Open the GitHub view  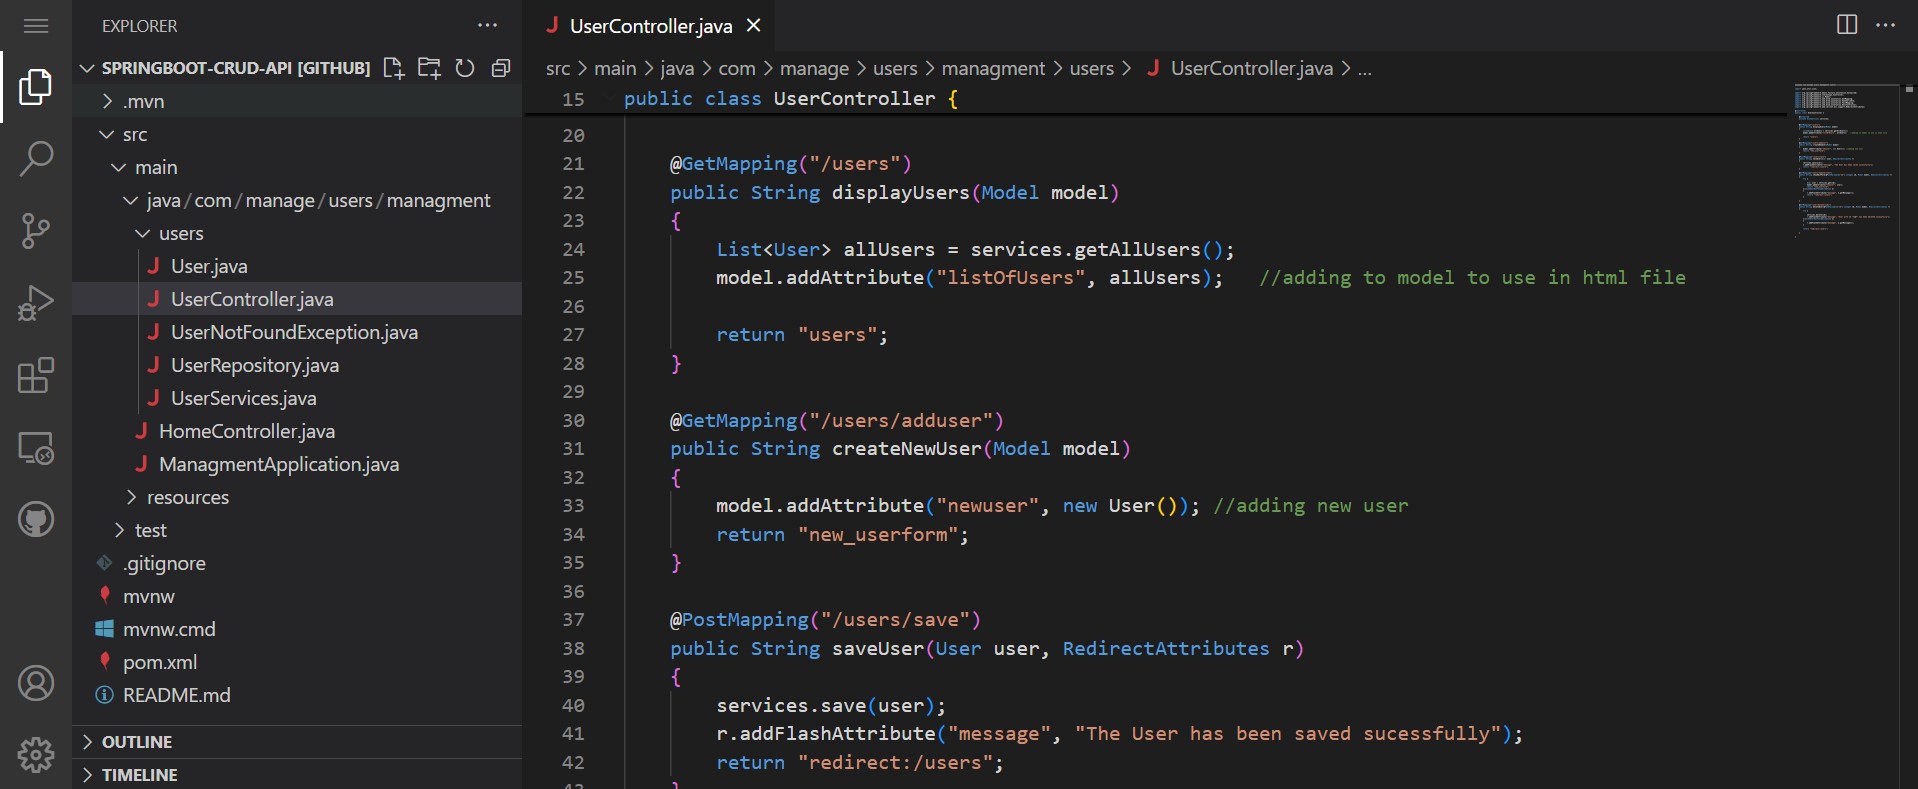36,519
